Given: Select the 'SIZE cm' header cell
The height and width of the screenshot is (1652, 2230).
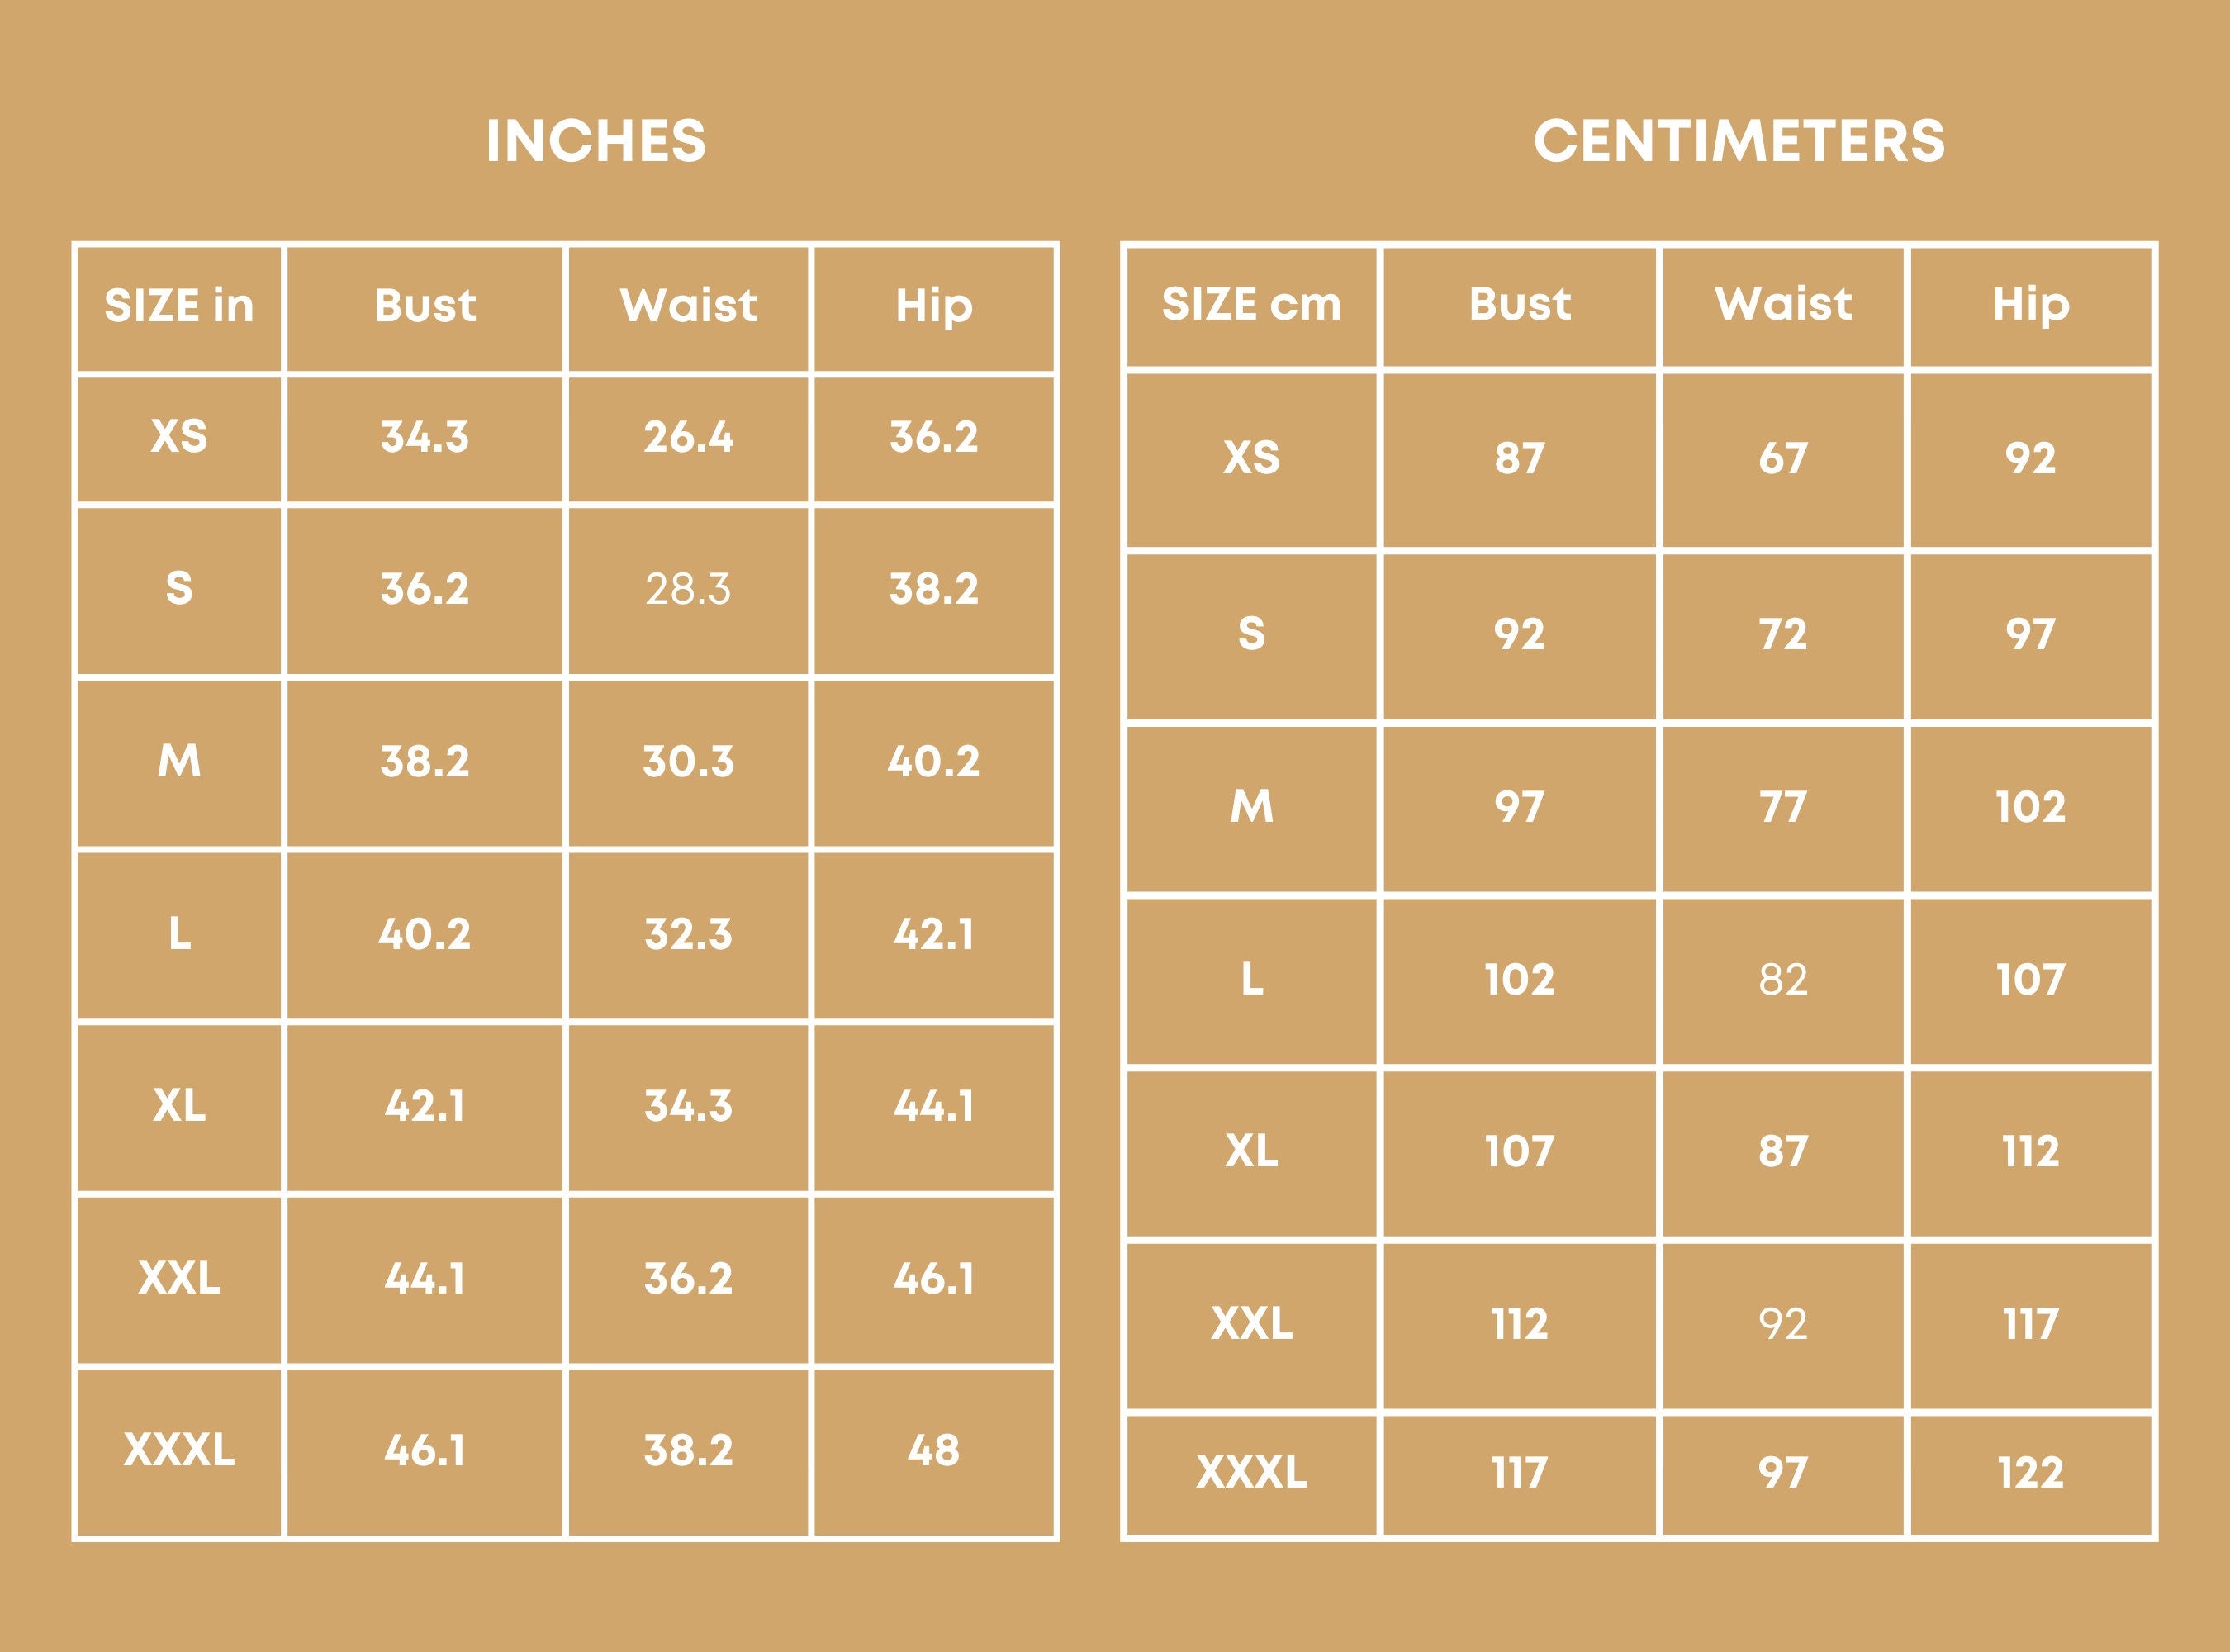Looking at the screenshot, I should point(1251,304).
